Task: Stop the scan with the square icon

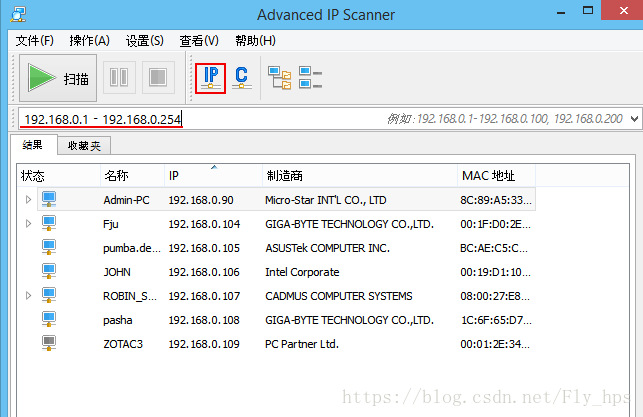Action: [x=158, y=77]
